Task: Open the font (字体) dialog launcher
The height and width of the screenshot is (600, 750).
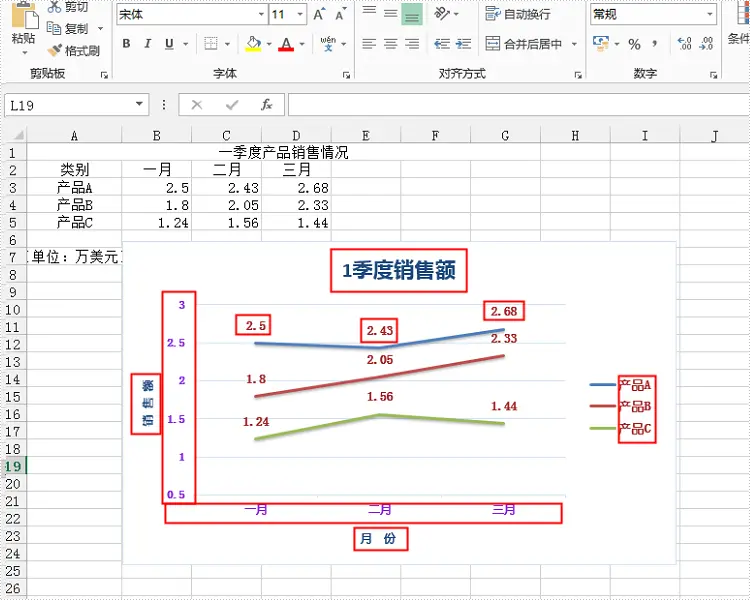Action: 347,75
